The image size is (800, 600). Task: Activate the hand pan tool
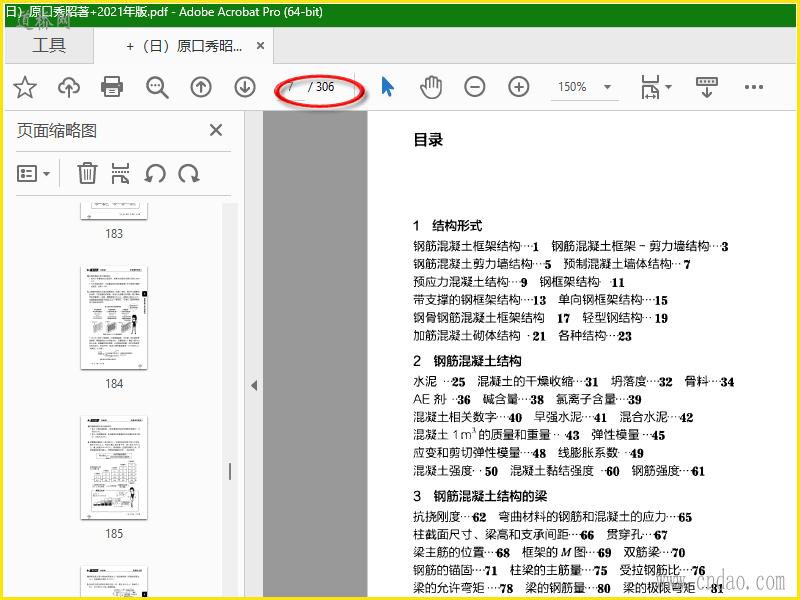(x=431, y=87)
